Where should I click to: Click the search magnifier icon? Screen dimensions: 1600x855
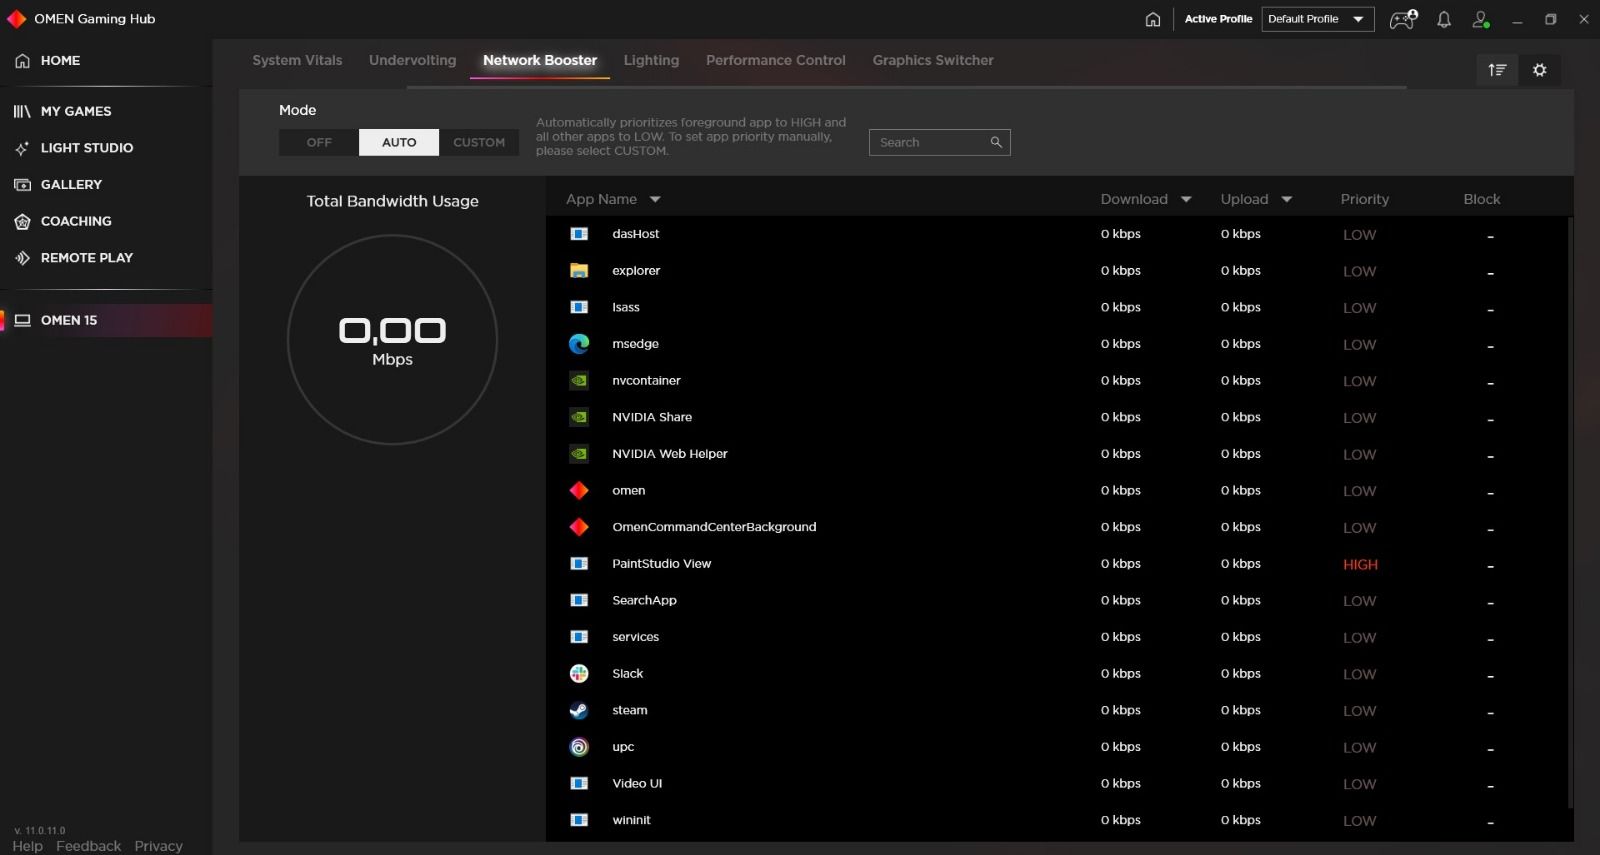click(996, 142)
